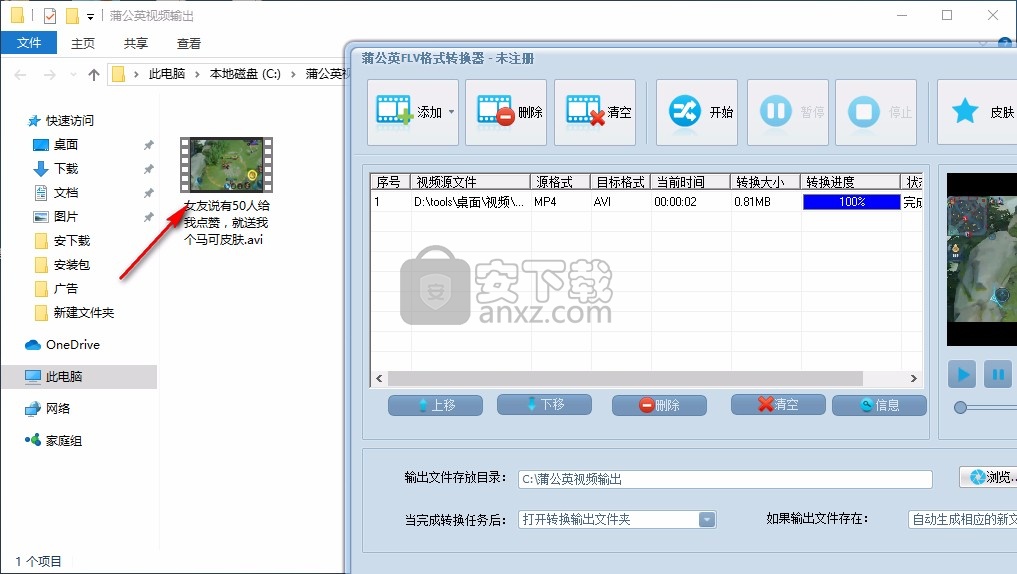Open file info with 信息 button
This screenshot has height=574, width=1017.
point(879,405)
